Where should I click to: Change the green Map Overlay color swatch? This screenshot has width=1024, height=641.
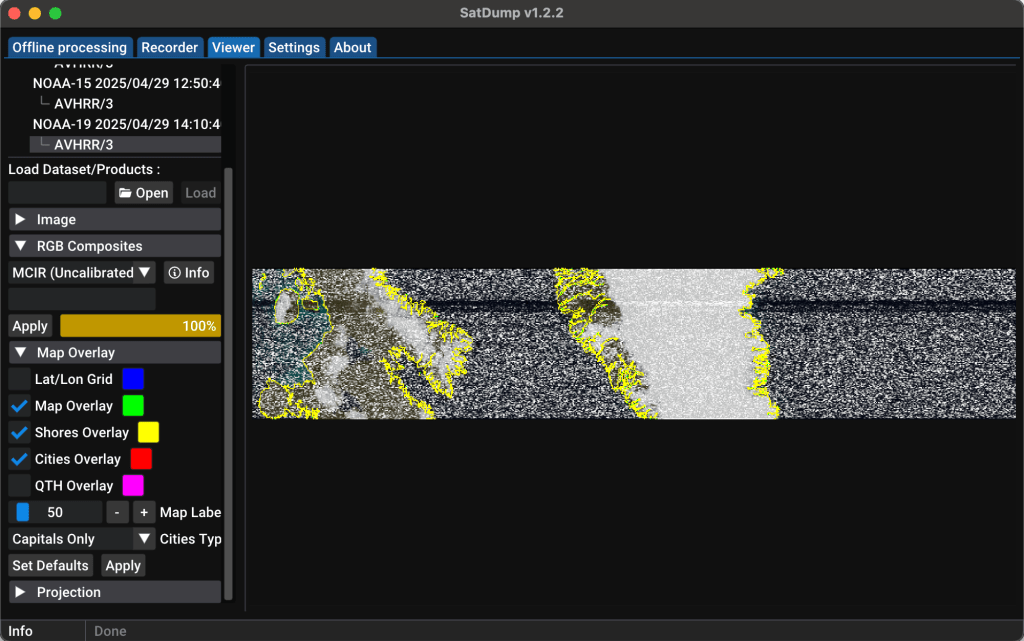pyautogui.click(x=133, y=406)
